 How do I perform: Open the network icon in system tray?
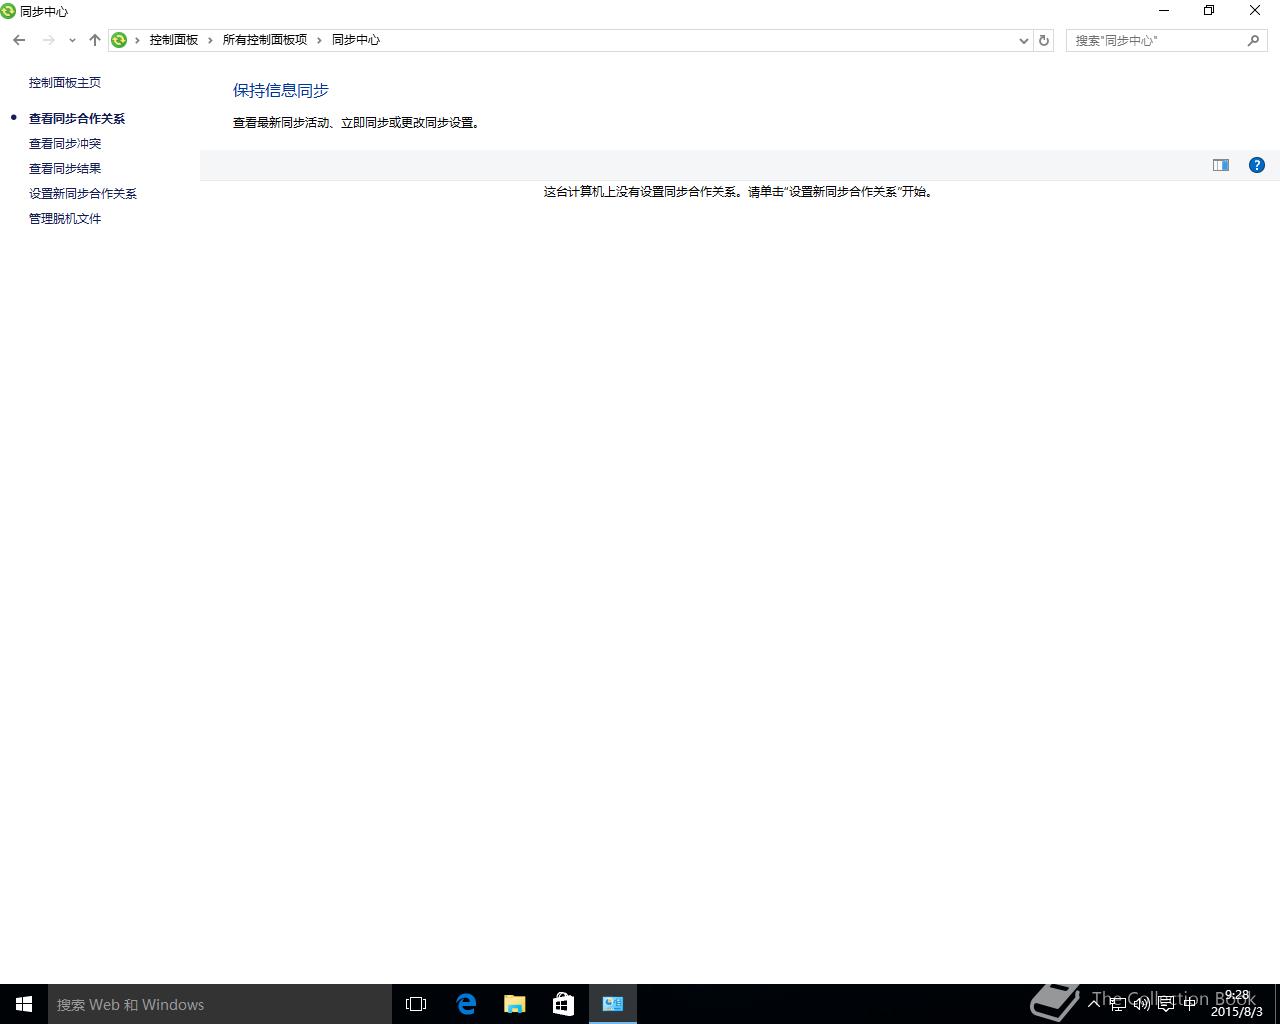[x=1118, y=1004]
